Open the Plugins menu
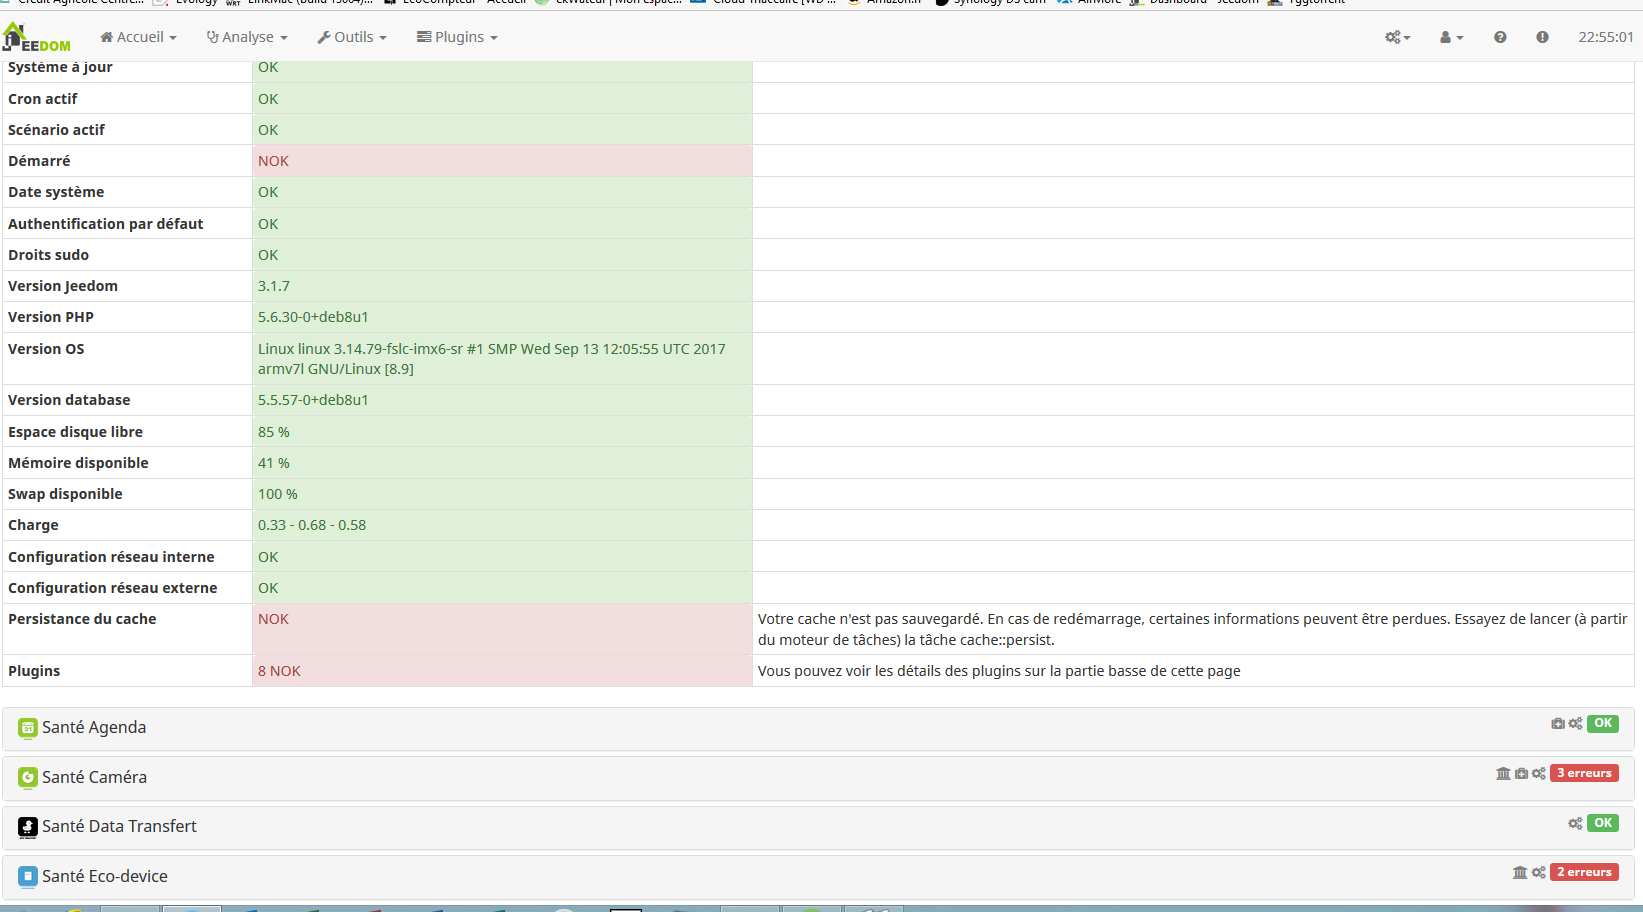The image size is (1643, 912). tap(457, 37)
